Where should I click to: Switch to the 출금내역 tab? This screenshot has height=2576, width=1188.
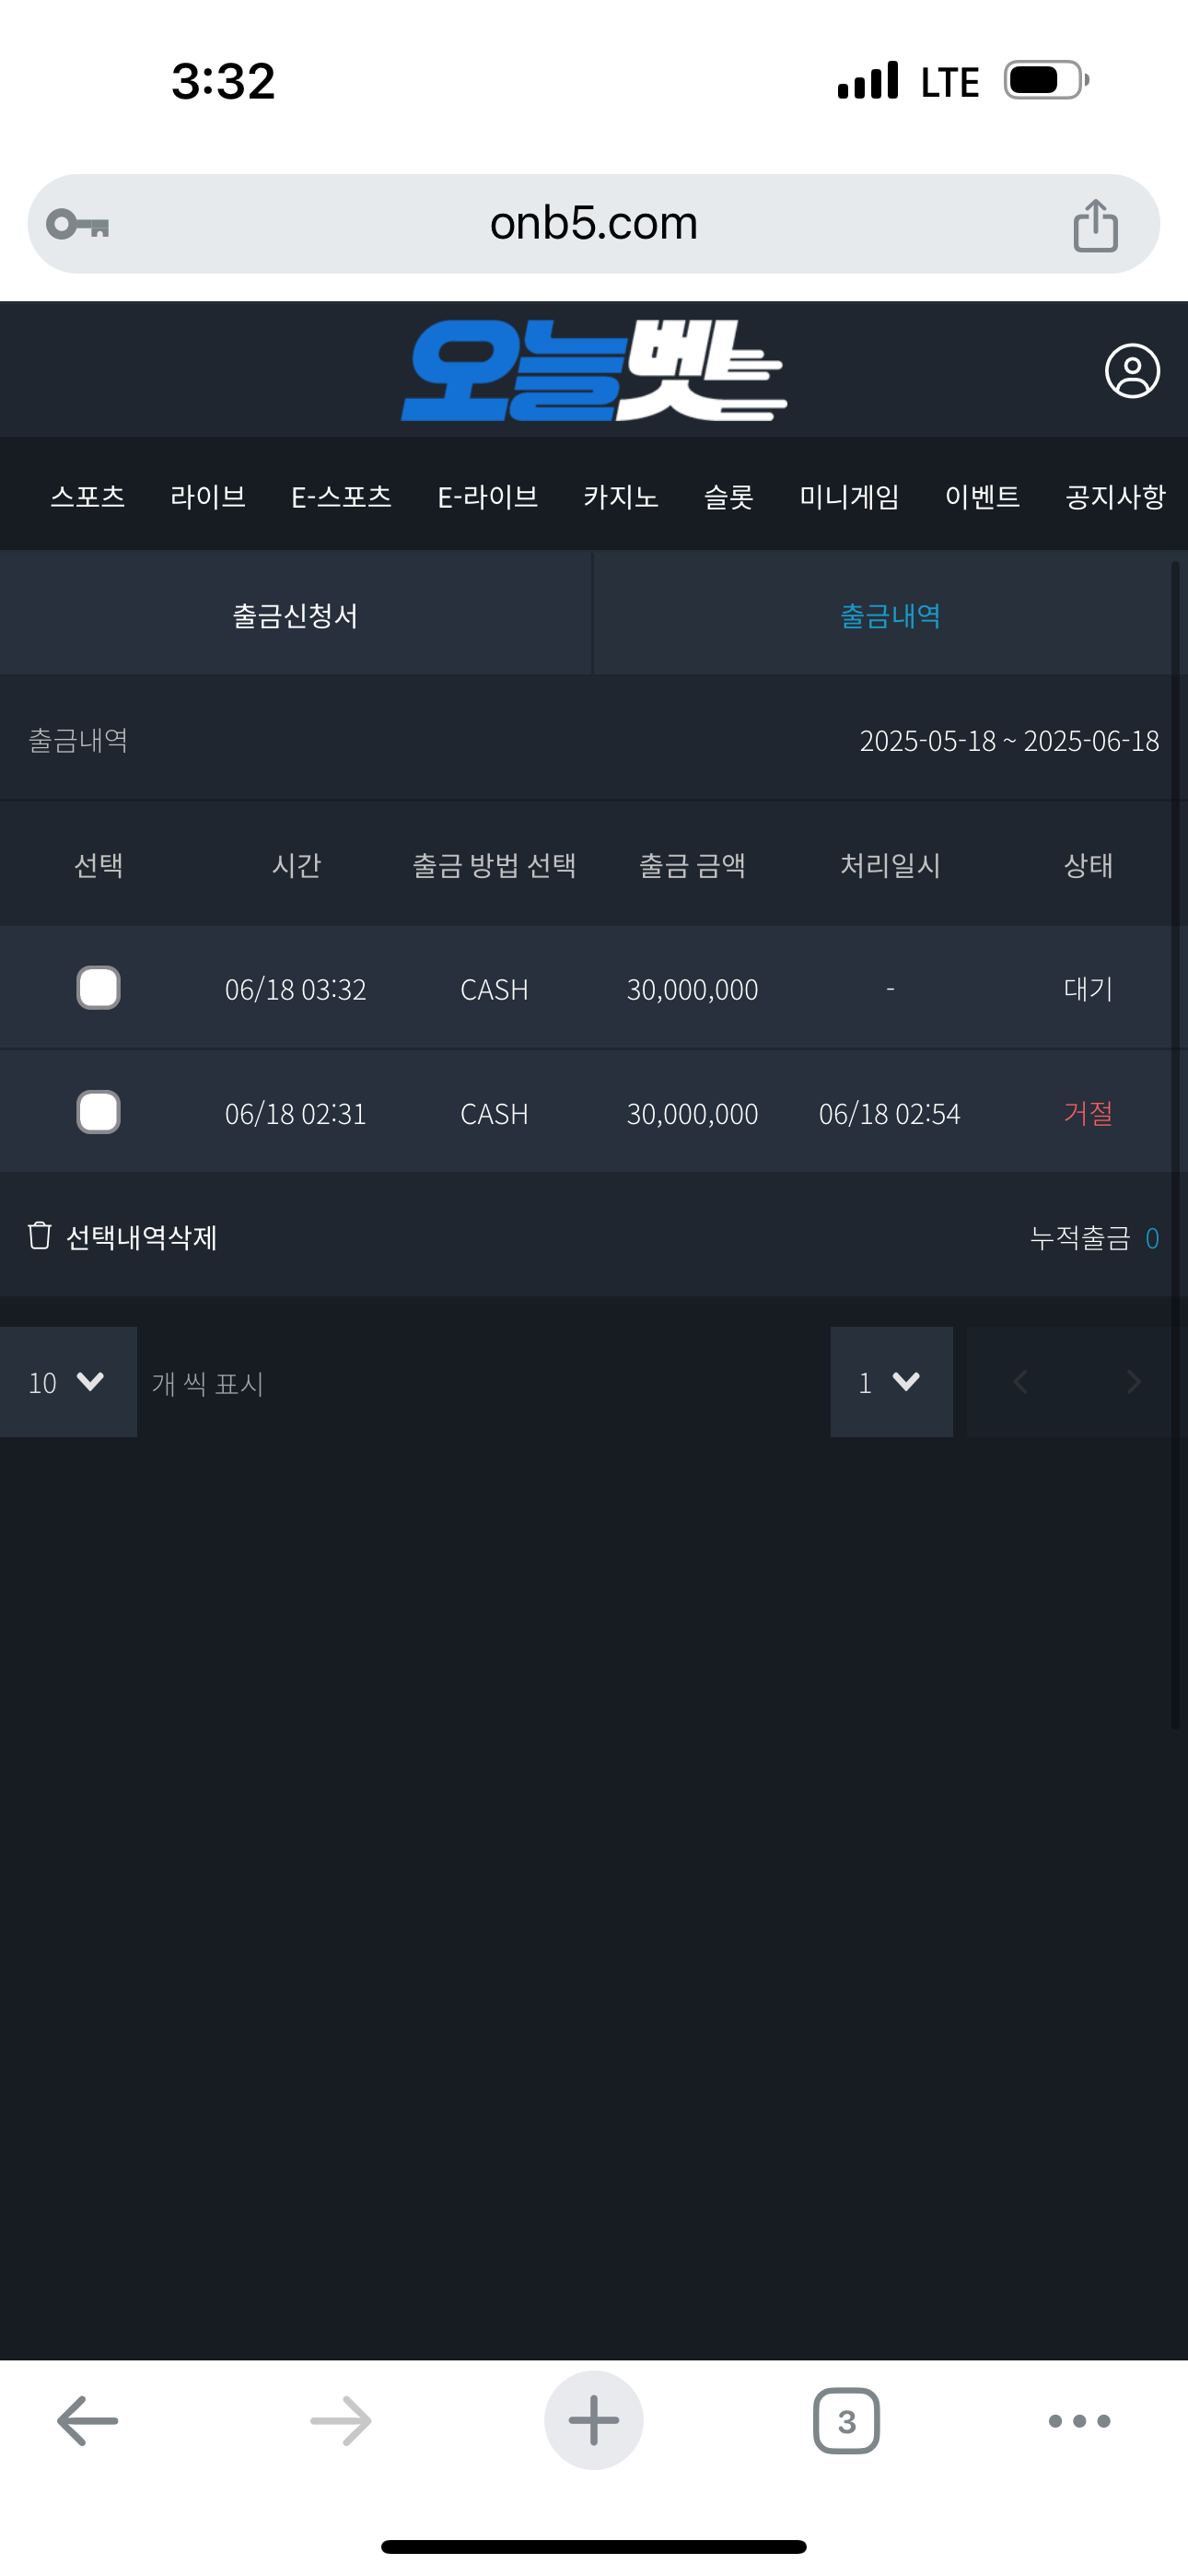point(890,615)
